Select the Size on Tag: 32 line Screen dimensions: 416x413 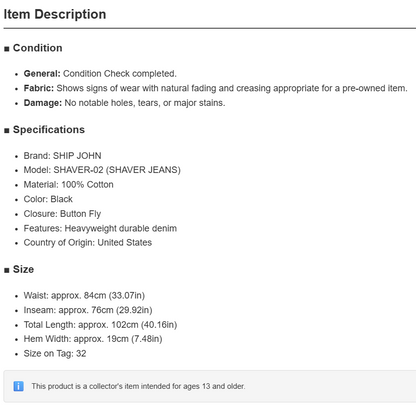point(55,354)
